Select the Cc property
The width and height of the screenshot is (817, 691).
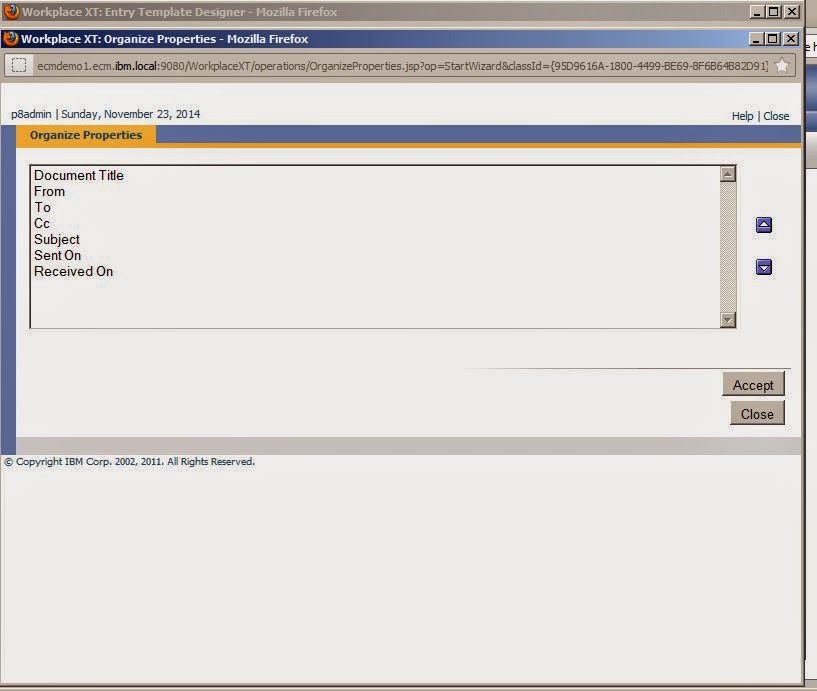pos(41,223)
